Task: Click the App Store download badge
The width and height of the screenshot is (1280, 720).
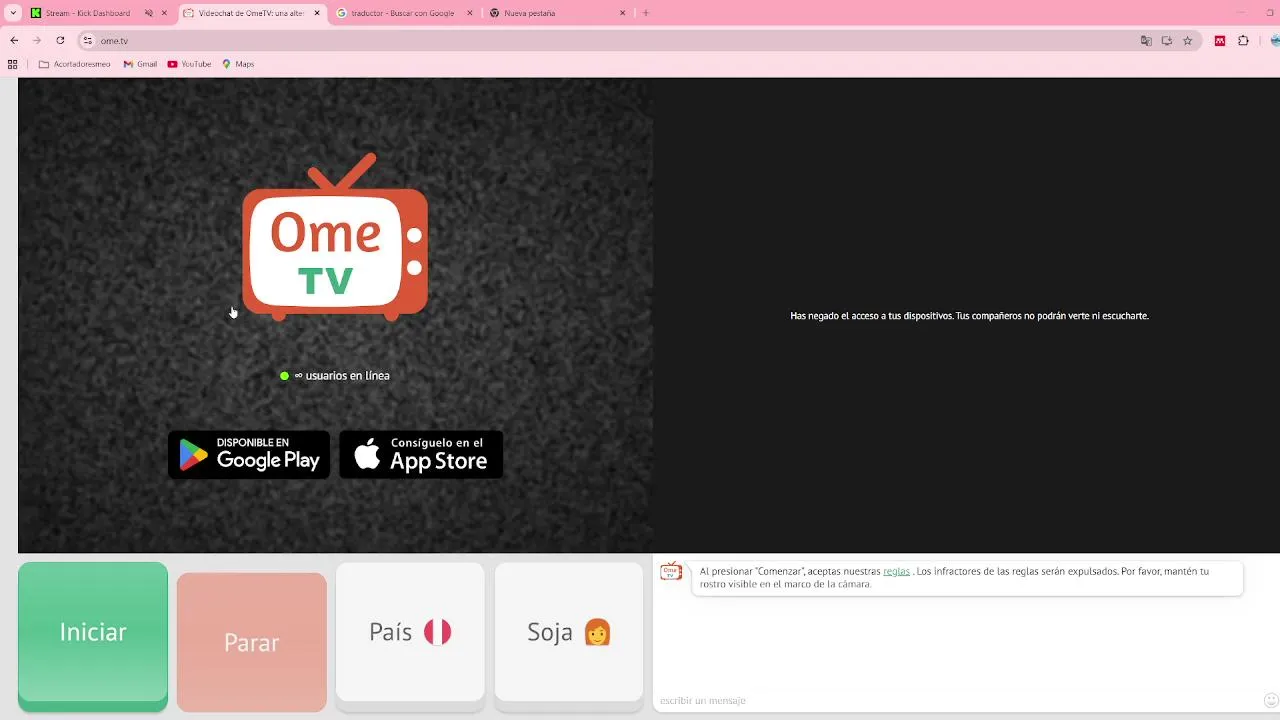Action: point(421,455)
